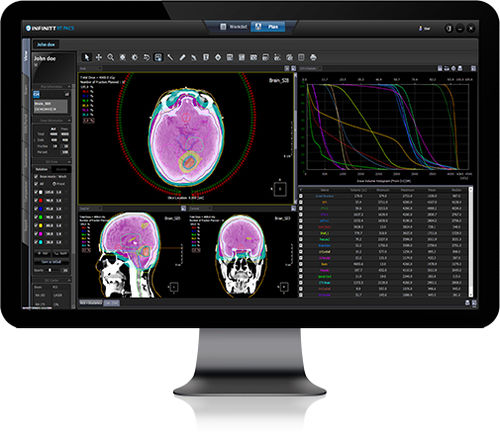This screenshot has height=433, width=500.
Task: Toggle the checkbox beside the cyan isodose swatch
Action: click(36, 242)
